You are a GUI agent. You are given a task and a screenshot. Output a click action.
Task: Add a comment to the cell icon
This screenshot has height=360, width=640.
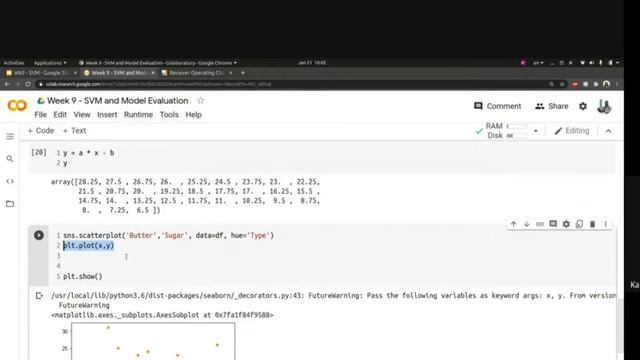tap(553, 224)
